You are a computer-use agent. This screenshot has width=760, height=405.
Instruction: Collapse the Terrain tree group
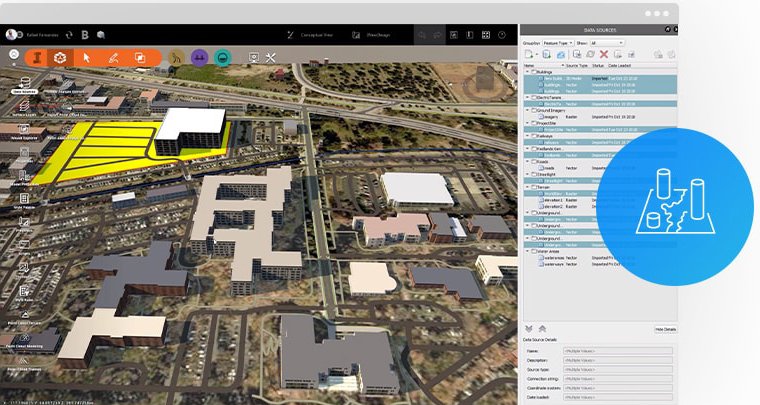click(528, 187)
